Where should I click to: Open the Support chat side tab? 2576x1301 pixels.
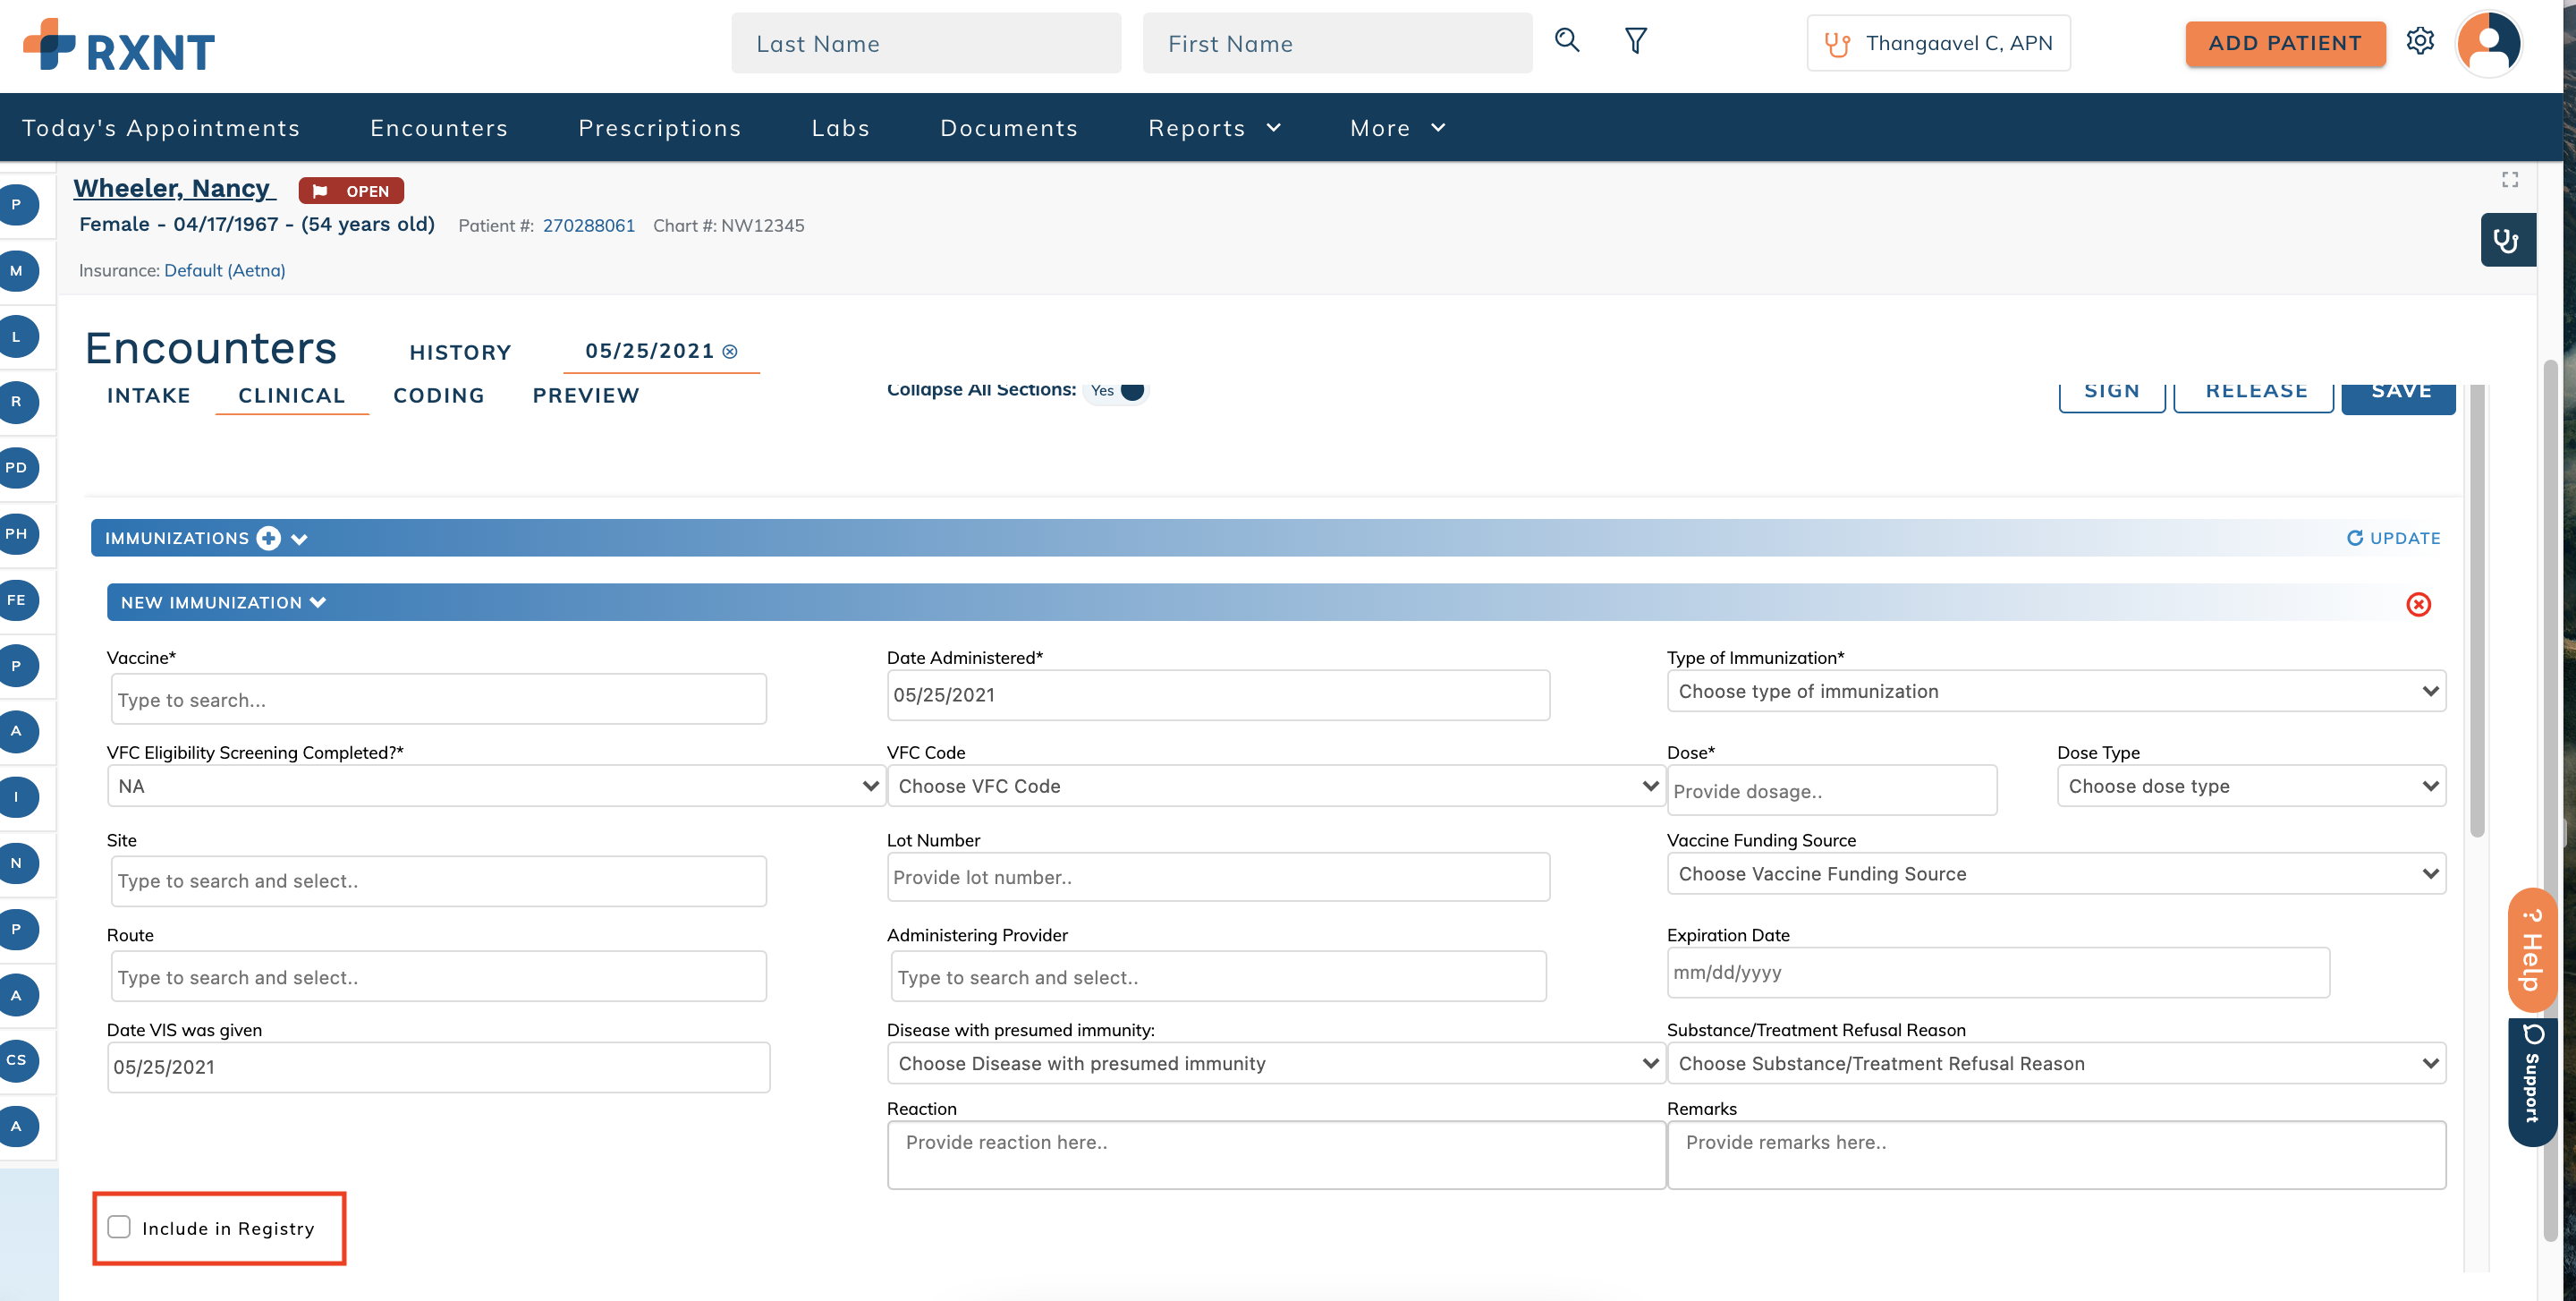coord(2531,1083)
